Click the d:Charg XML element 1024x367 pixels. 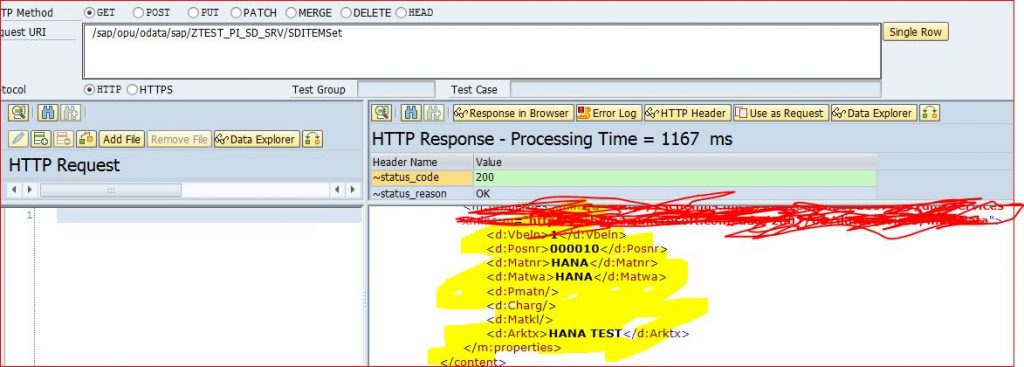(x=521, y=305)
